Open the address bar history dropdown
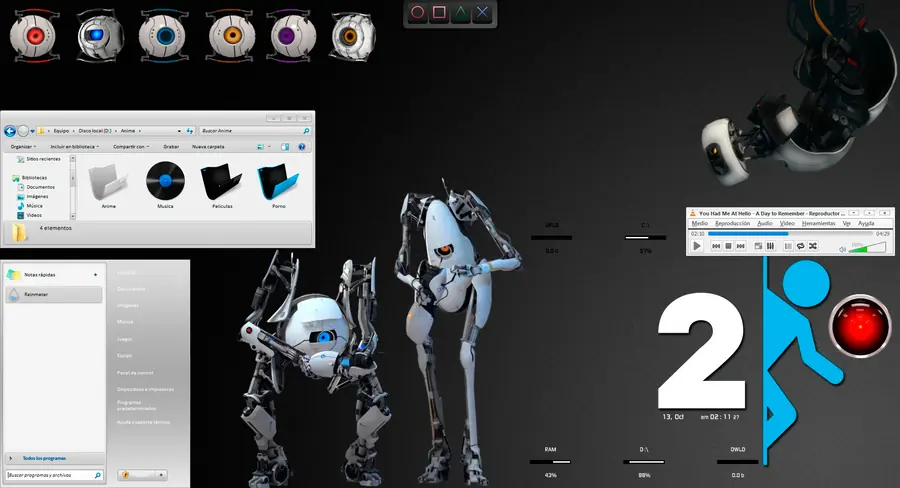 pyautogui.click(x=179, y=131)
